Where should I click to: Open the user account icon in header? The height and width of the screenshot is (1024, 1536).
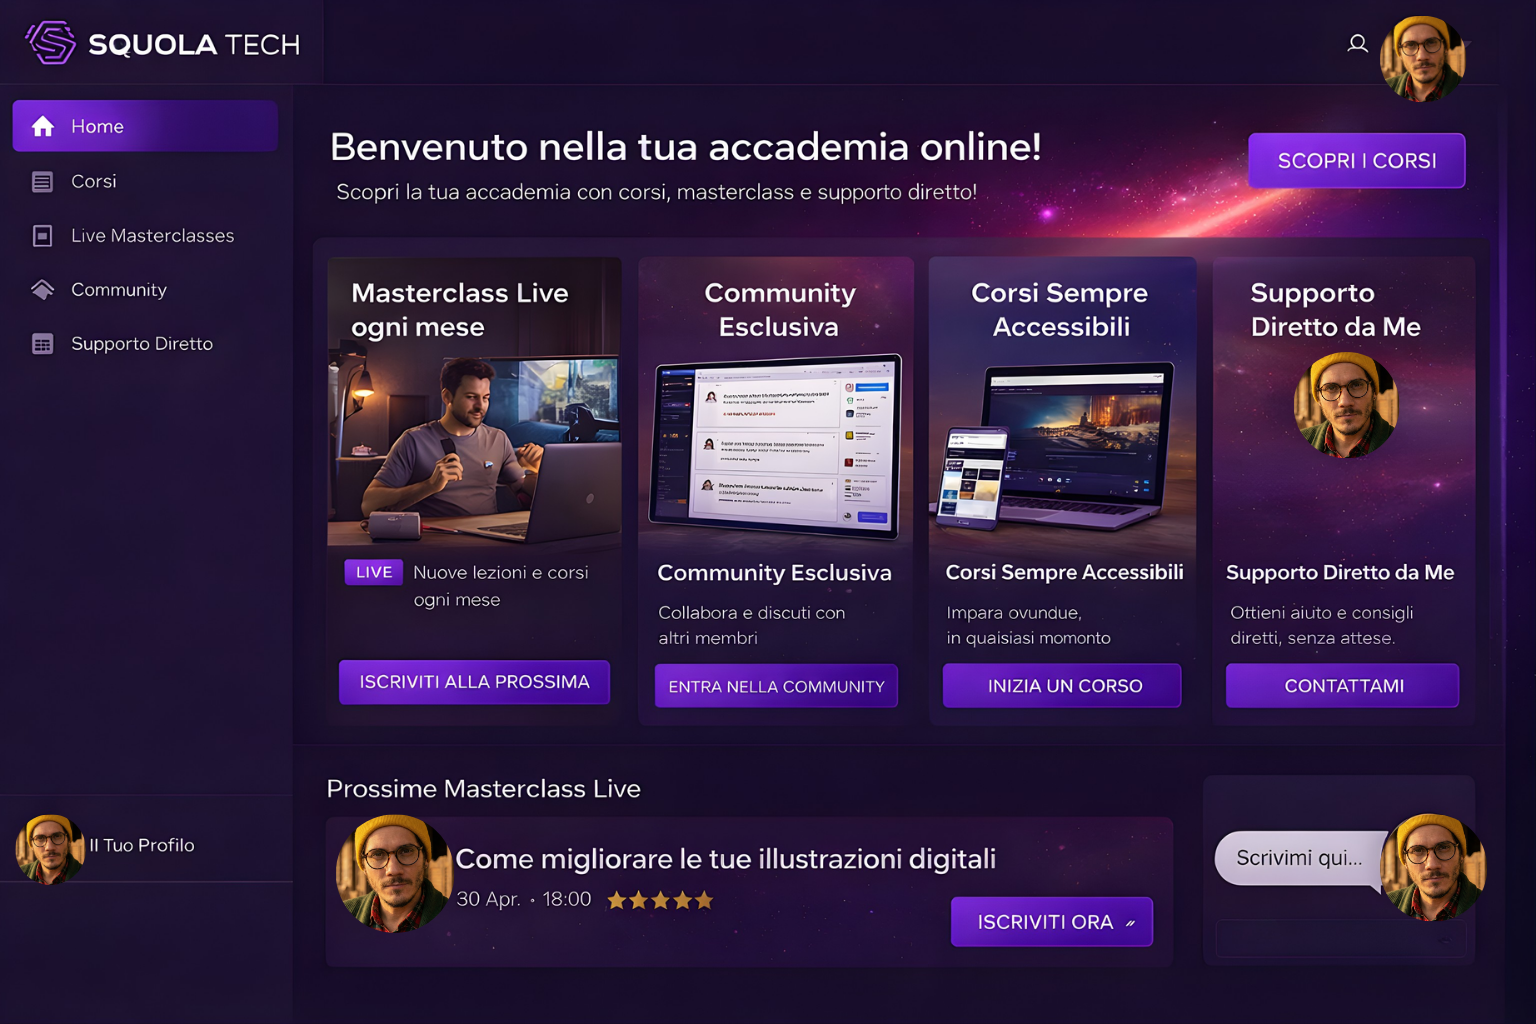pos(1357,44)
